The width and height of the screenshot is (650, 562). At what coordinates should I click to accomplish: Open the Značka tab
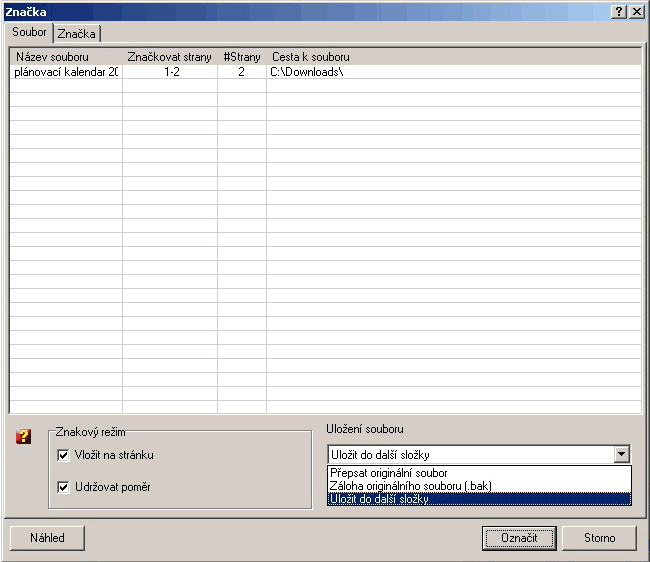76,34
